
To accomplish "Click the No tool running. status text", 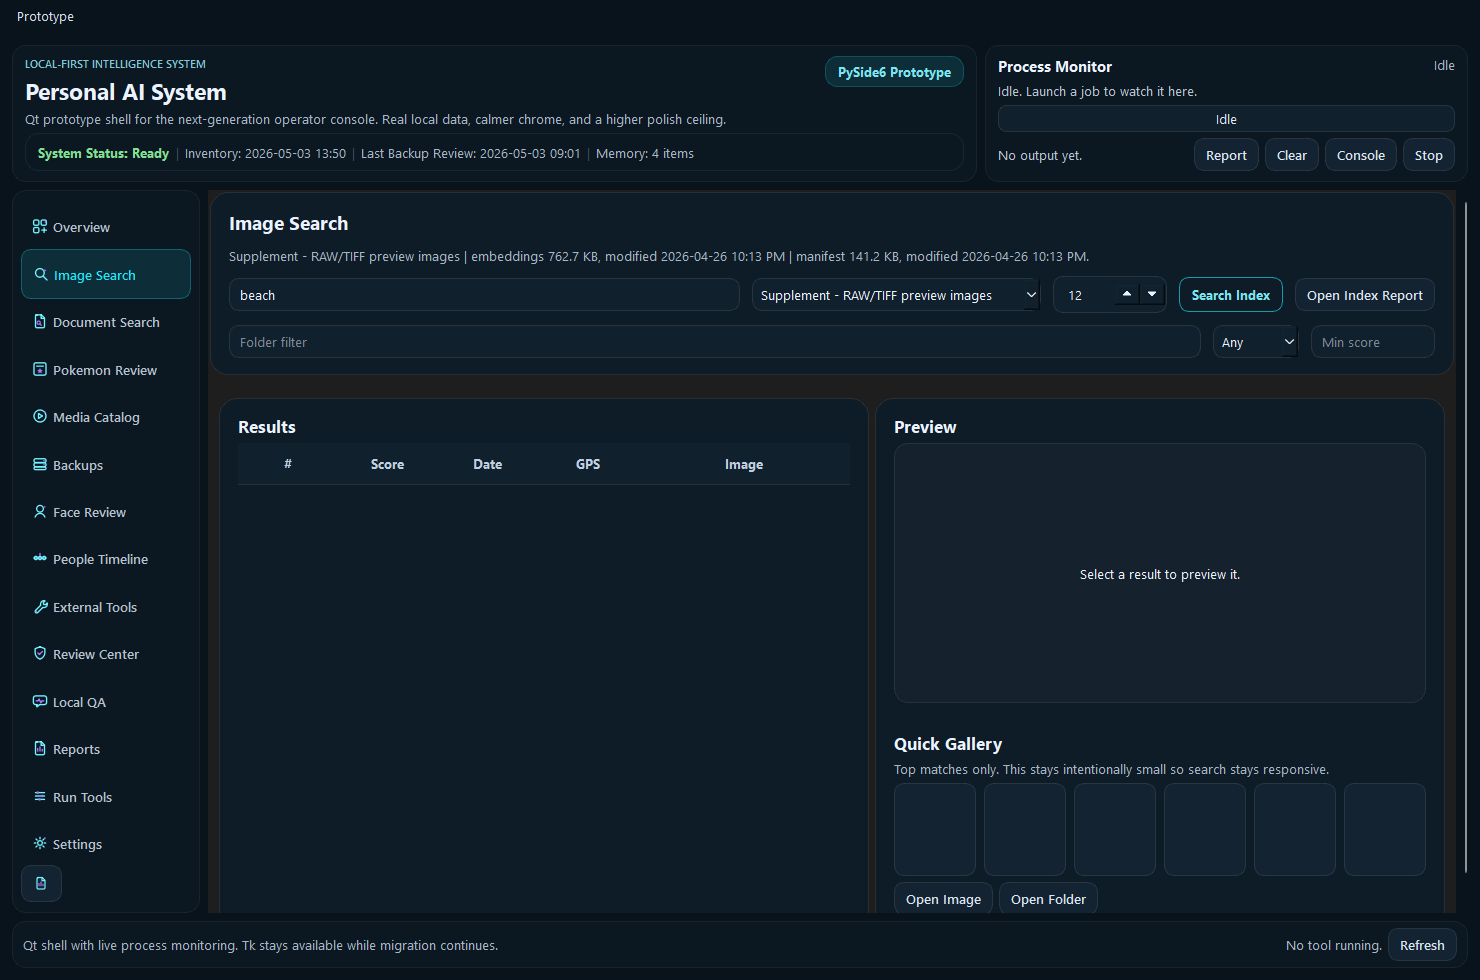I will point(1334,945).
